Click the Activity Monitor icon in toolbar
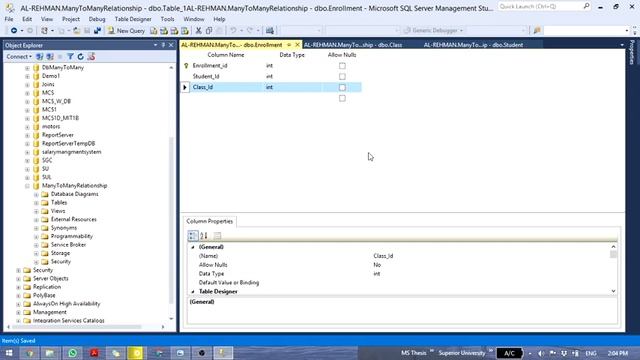 [270, 31]
